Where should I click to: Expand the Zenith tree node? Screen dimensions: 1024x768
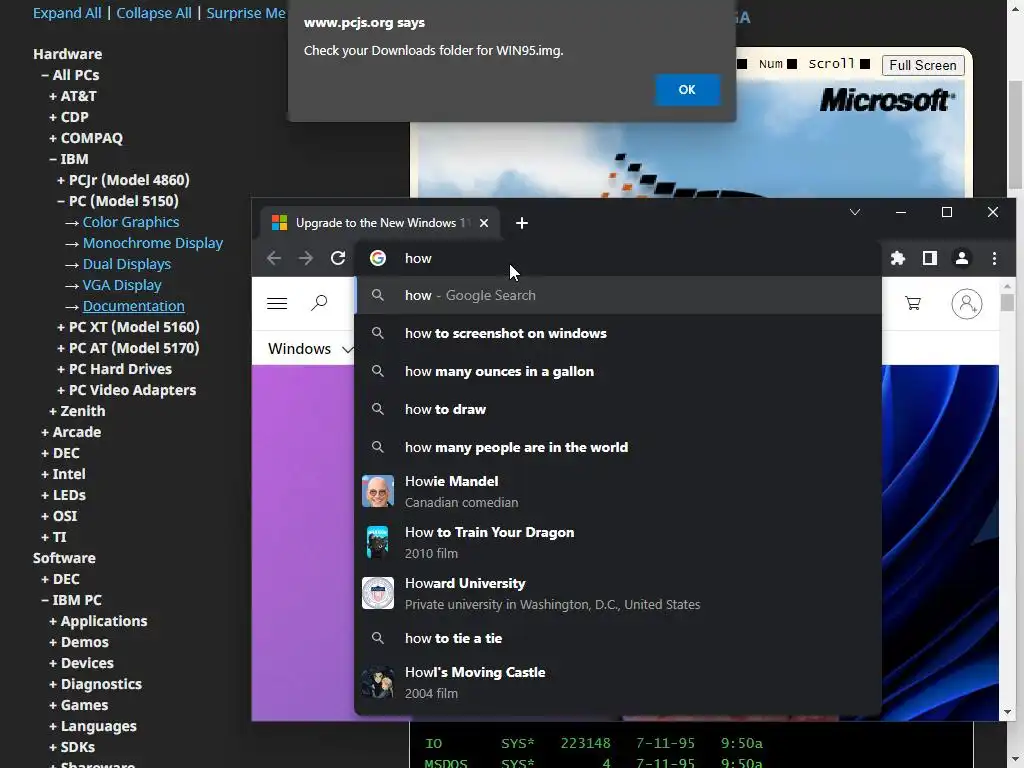(77, 411)
